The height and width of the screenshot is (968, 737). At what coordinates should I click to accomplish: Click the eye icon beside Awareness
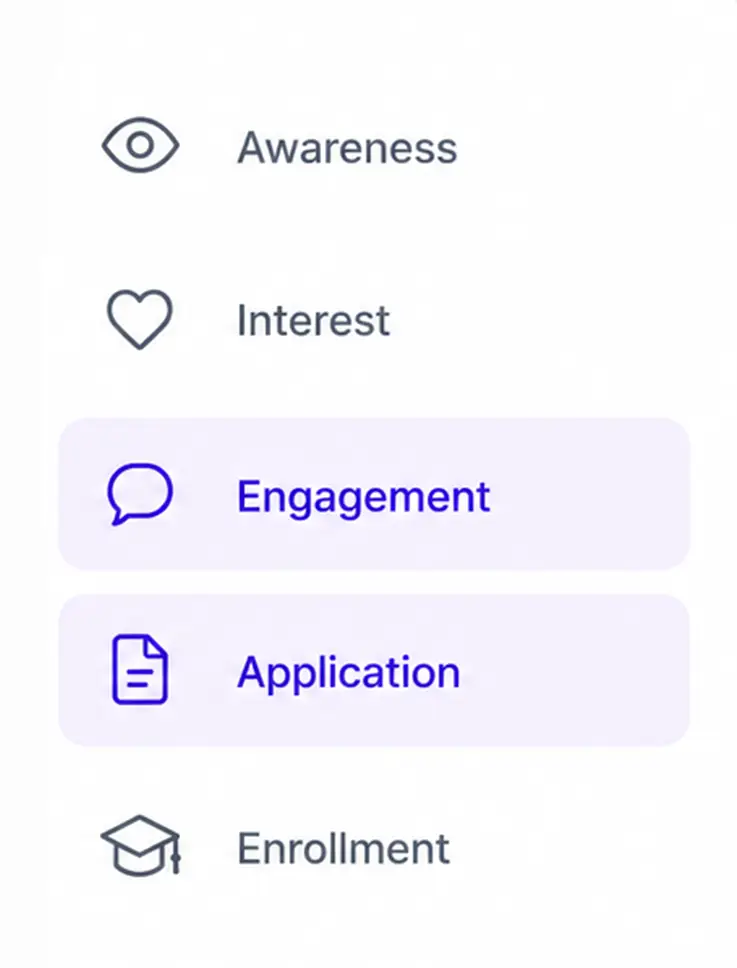[140, 145]
